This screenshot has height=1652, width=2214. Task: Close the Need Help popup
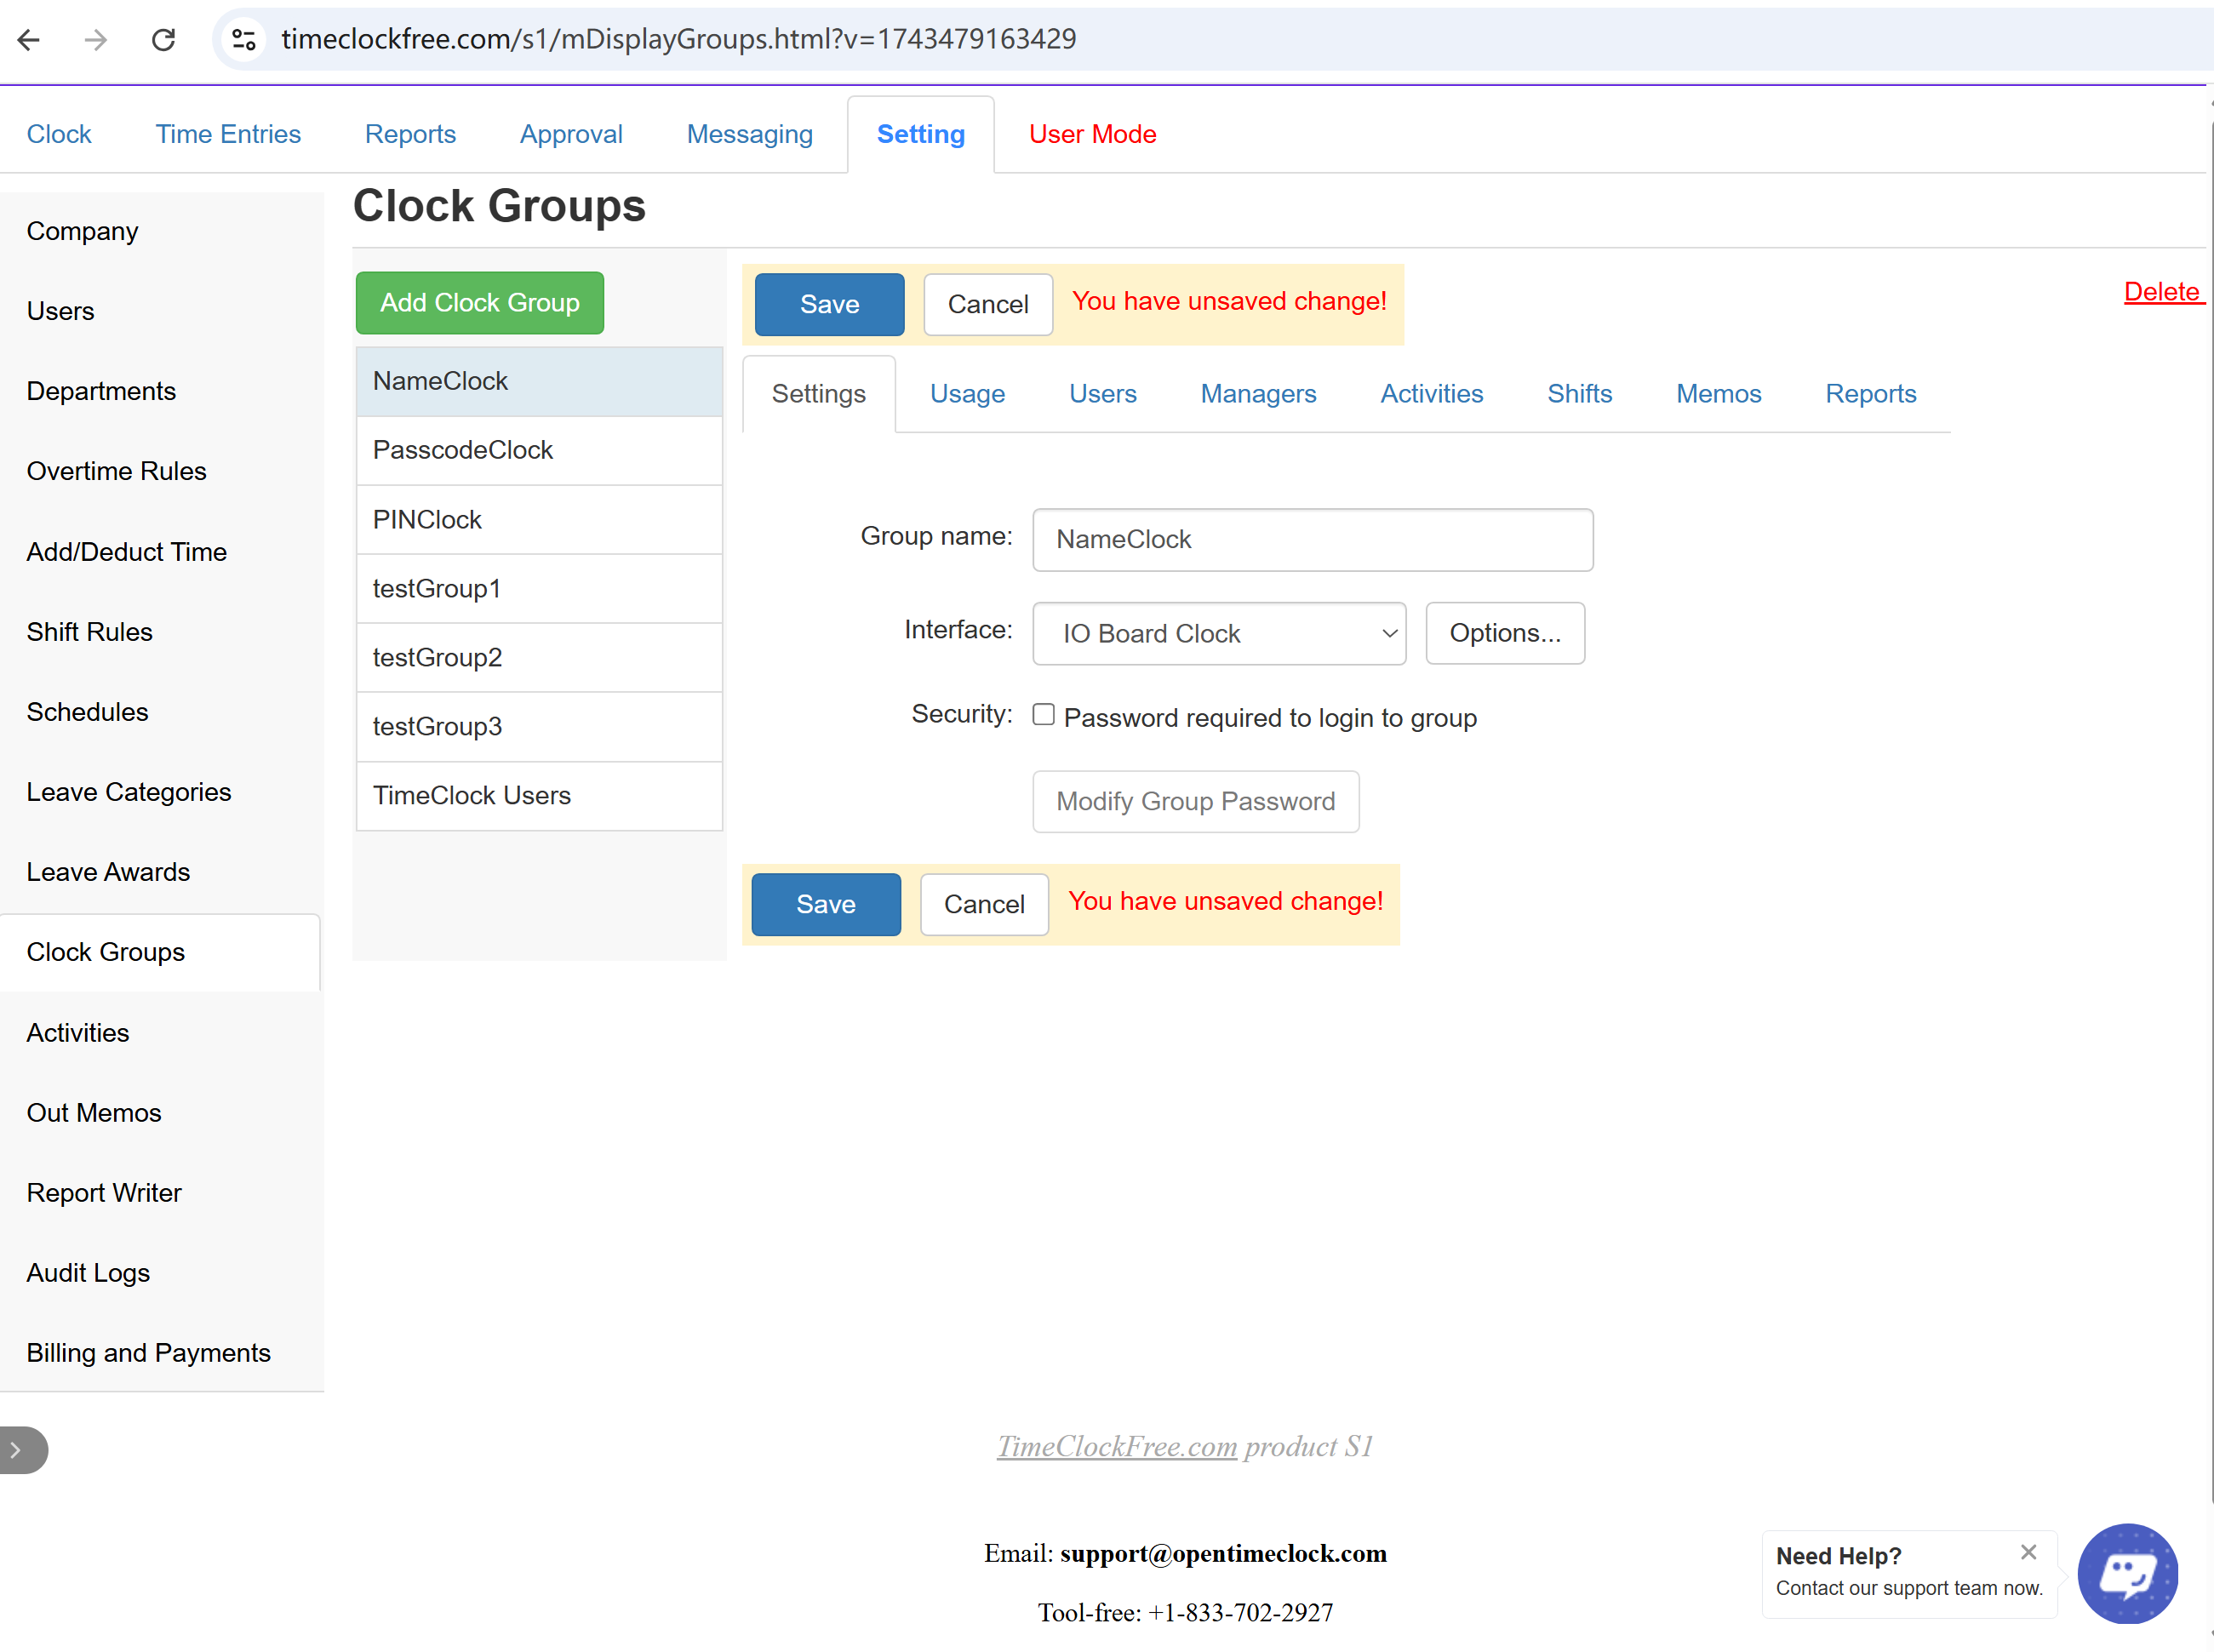(x=2028, y=1552)
